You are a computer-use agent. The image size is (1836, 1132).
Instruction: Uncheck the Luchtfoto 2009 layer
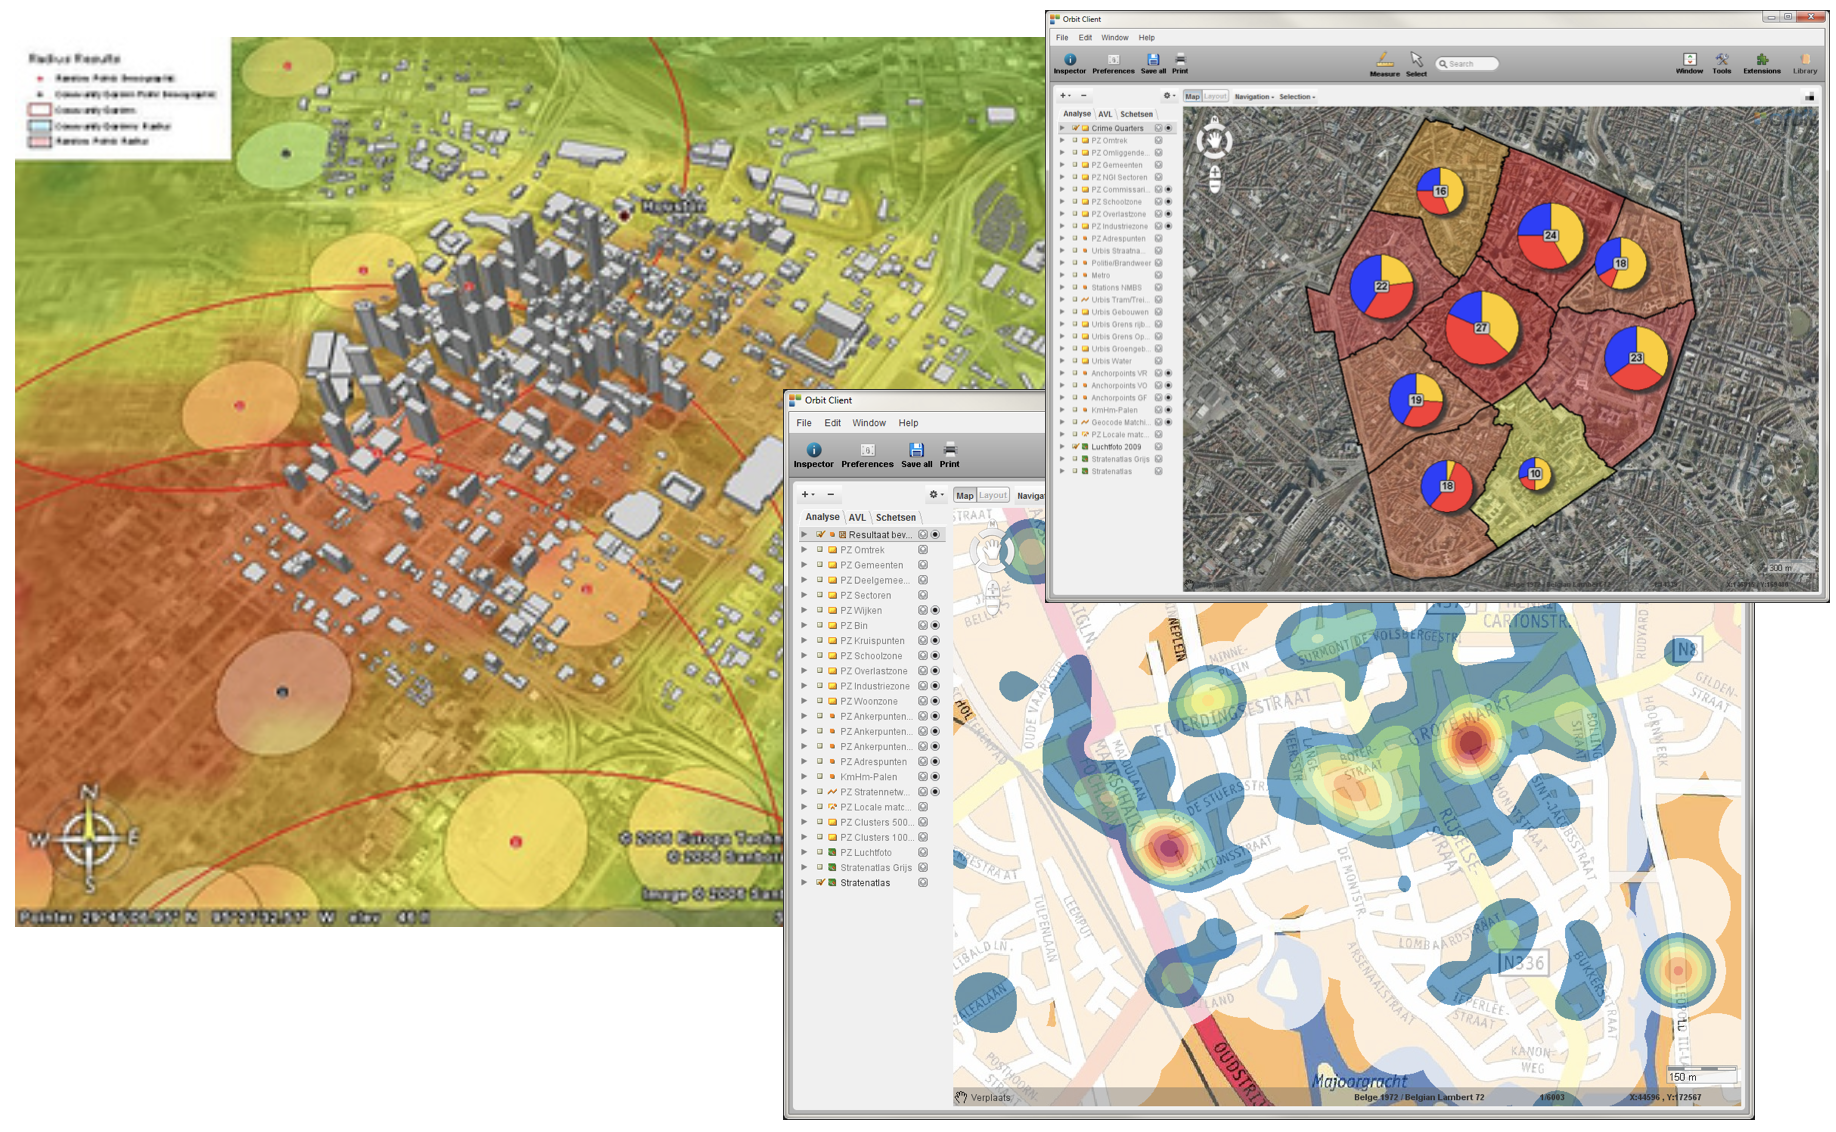1076,447
